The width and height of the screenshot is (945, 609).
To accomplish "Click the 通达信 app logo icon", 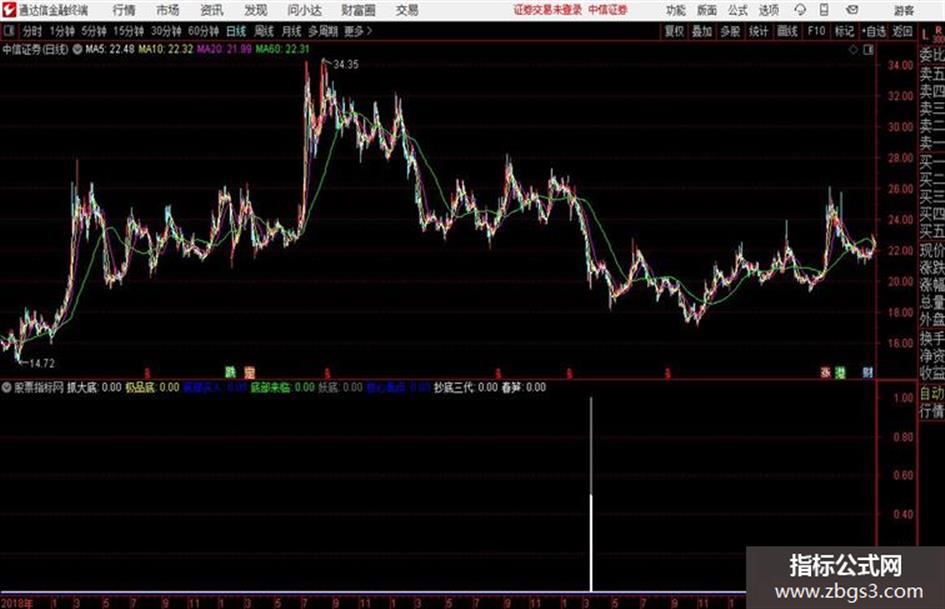I will (9, 10).
